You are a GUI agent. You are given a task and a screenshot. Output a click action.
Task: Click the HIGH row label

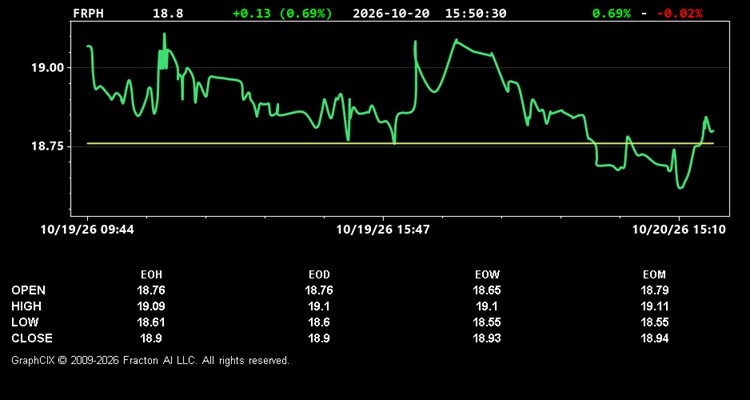click(26, 306)
